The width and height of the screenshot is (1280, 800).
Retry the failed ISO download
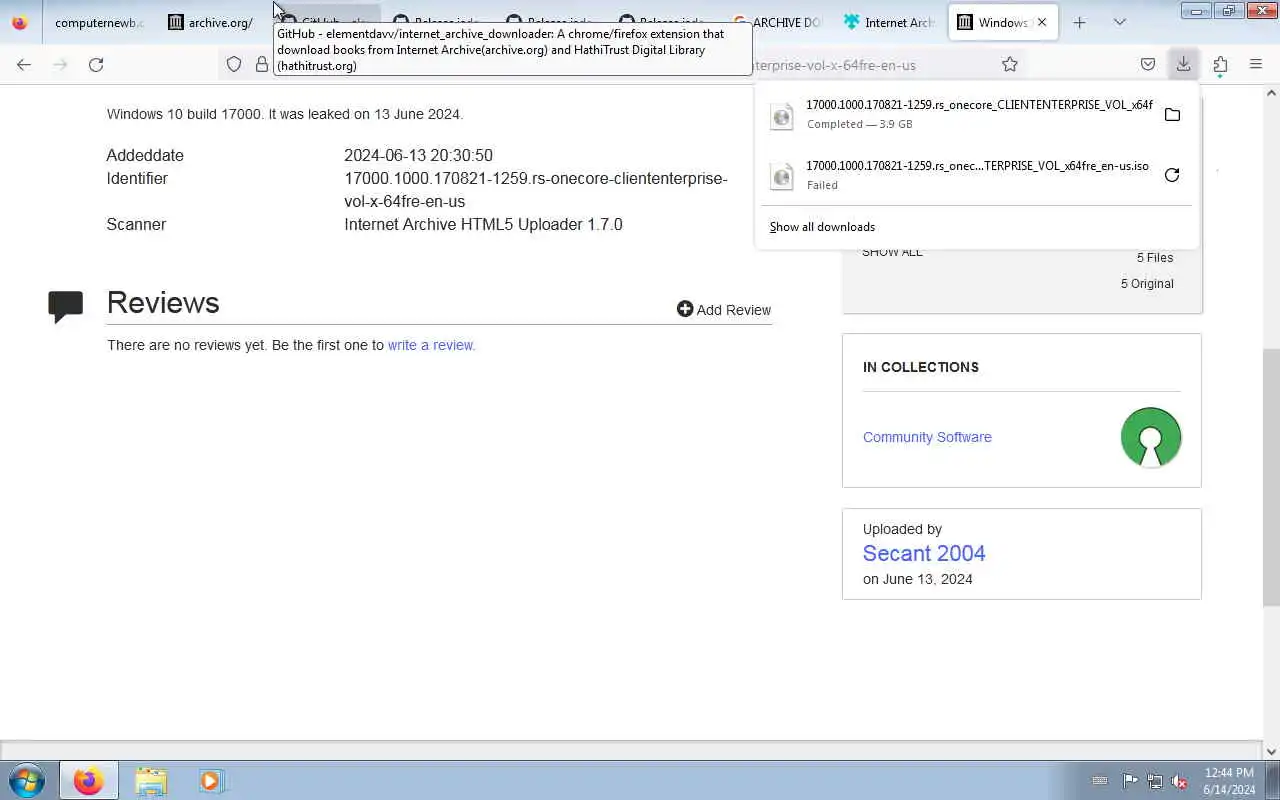[1172, 175]
